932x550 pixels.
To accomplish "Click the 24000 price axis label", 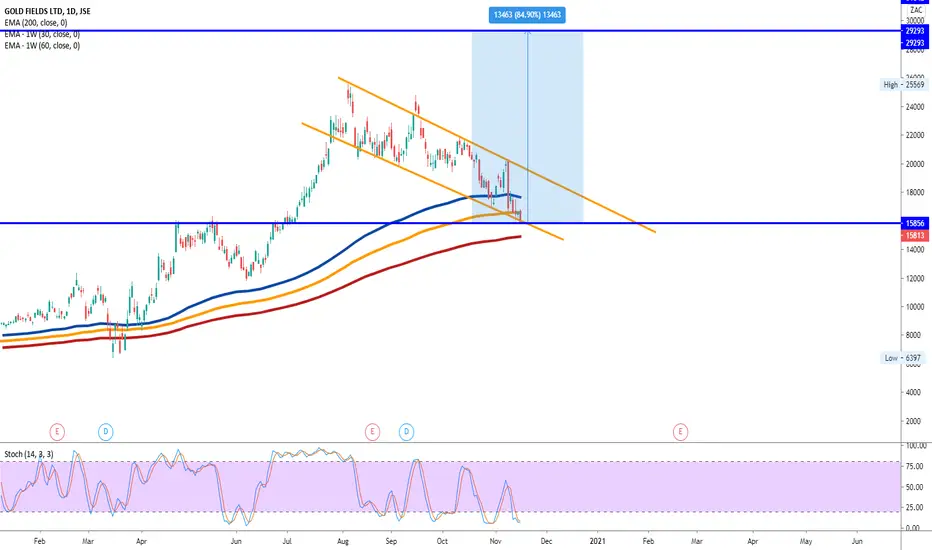I will pos(915,107).
